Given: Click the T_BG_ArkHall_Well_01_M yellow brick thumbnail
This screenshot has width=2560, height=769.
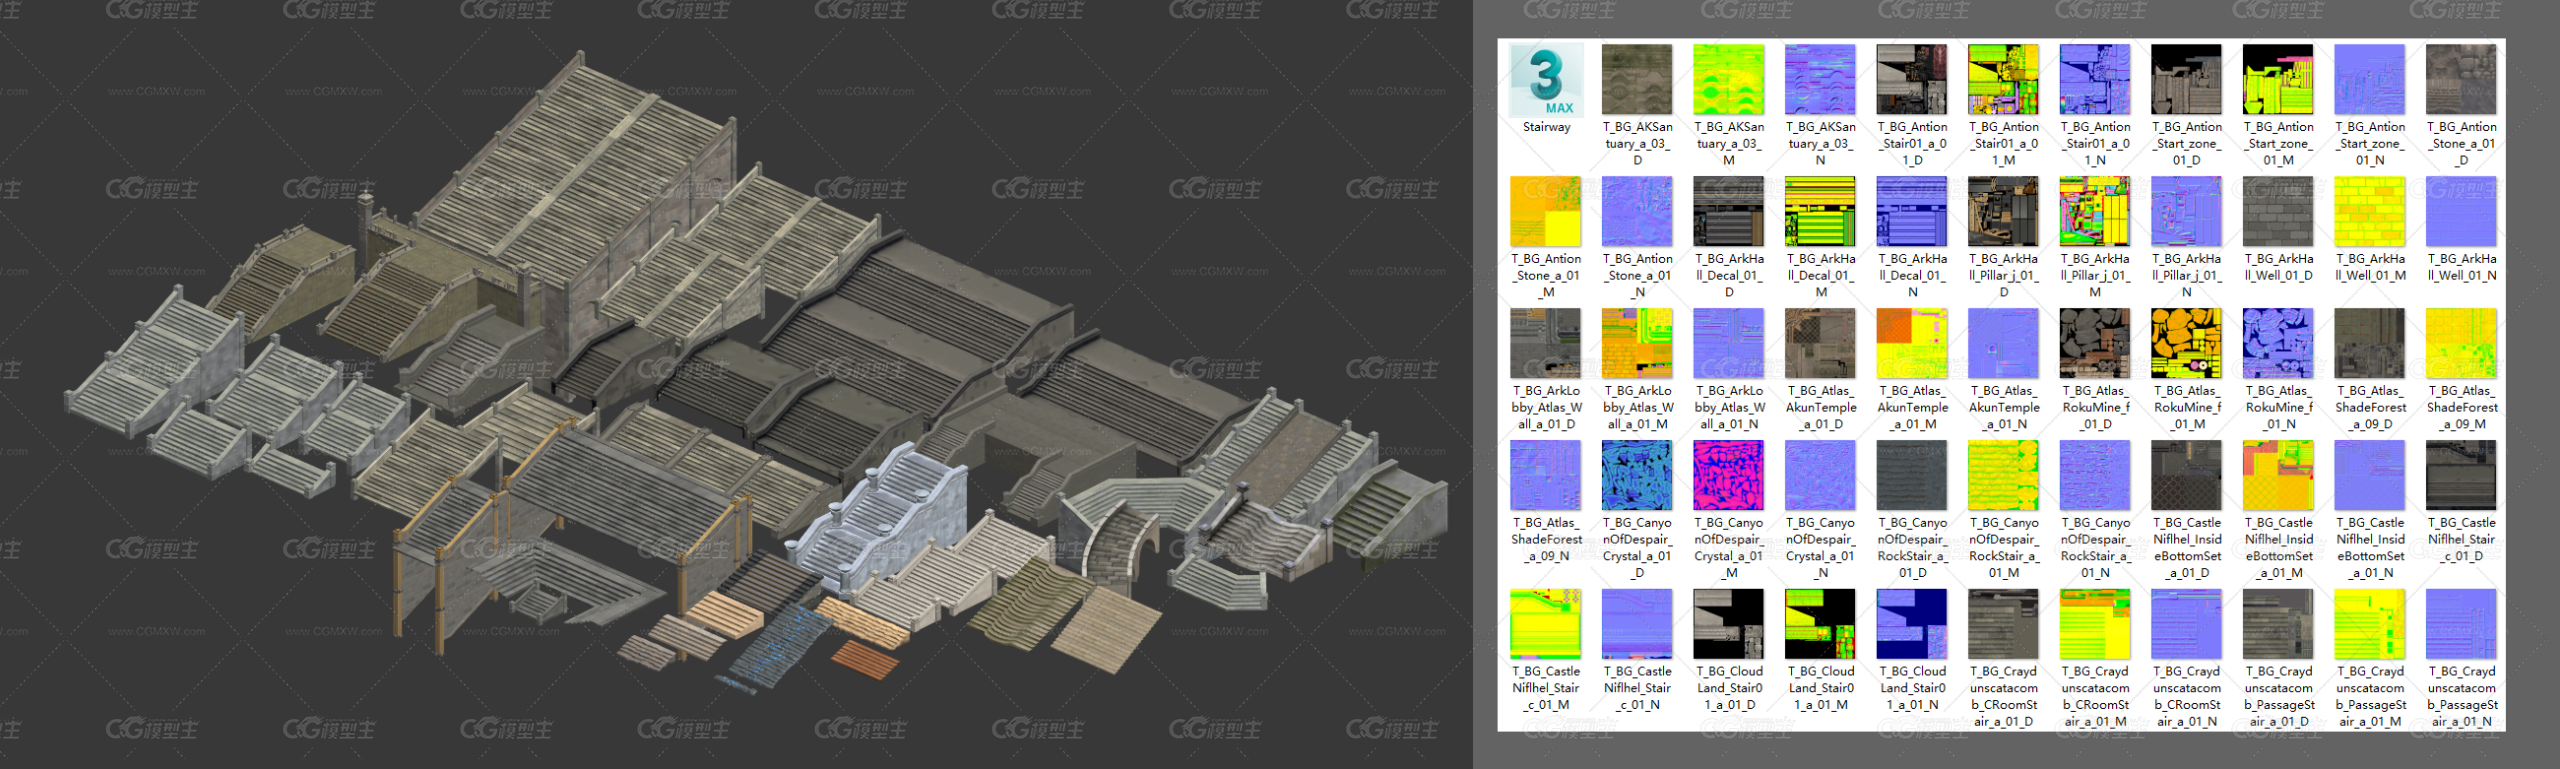Looking at the screenshot, I should 2370,212.
